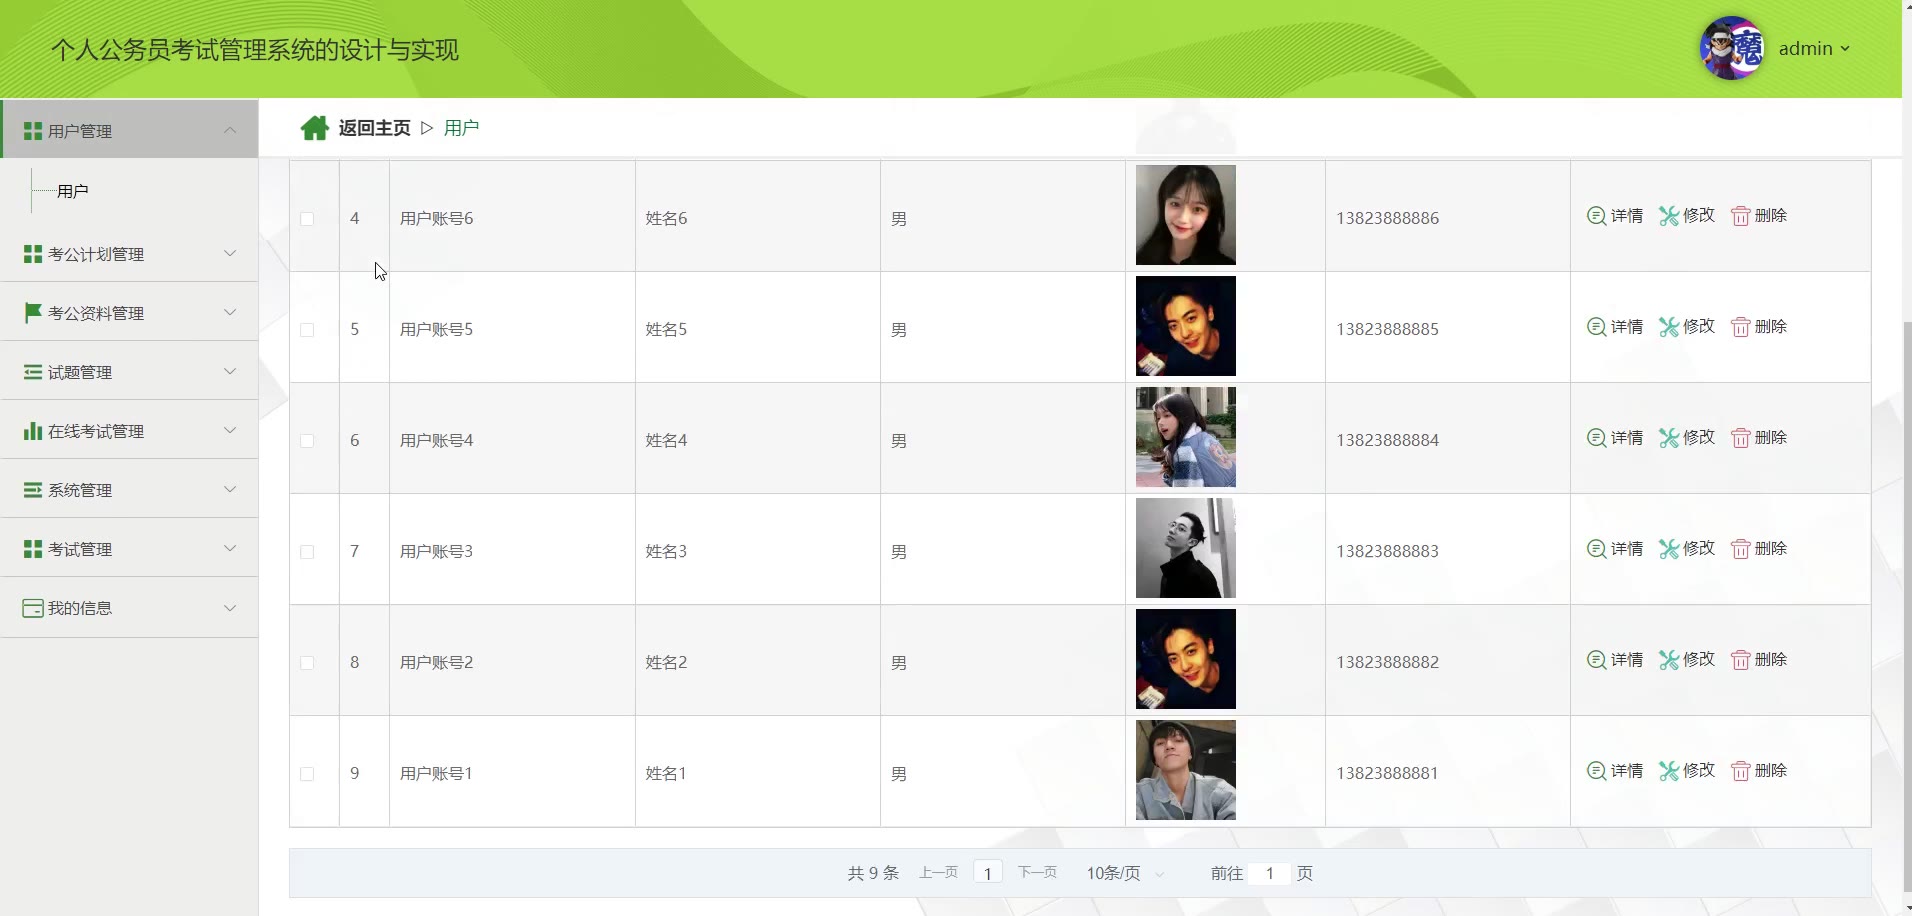Click the 用户 breadcrumb link
The height and width of the screenshot is (916, 1912).
(x=461, y=128)
